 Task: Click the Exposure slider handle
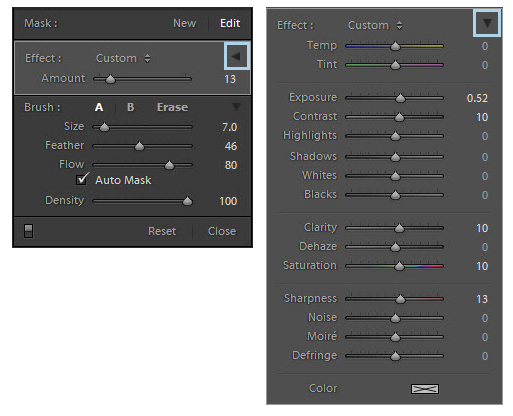400,98
